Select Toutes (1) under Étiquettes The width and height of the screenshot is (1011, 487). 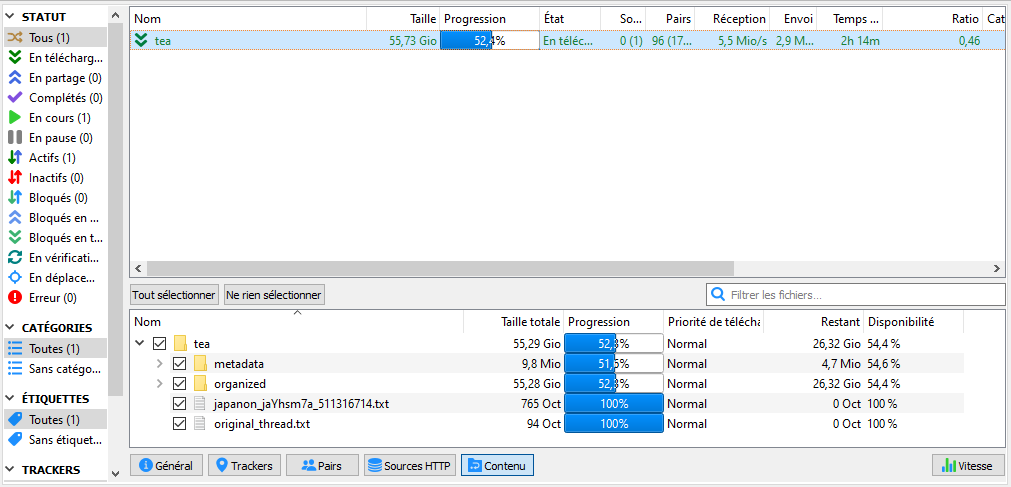pyautogui.click(x=55, y=420)
